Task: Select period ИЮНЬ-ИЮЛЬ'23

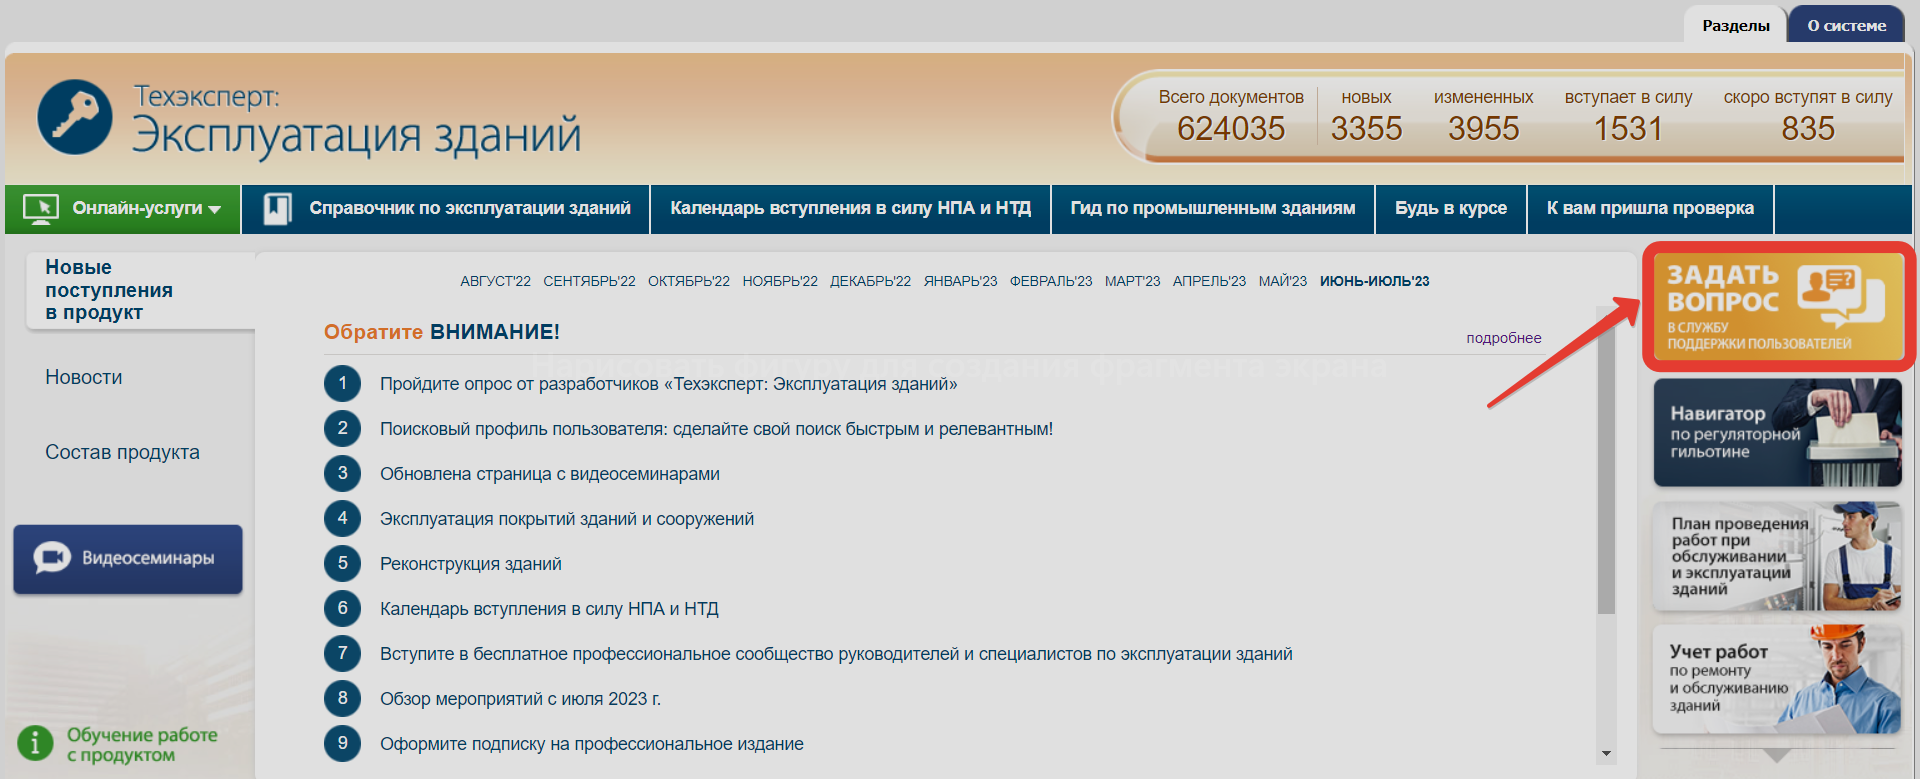Action: click(x=1374, y=281)
